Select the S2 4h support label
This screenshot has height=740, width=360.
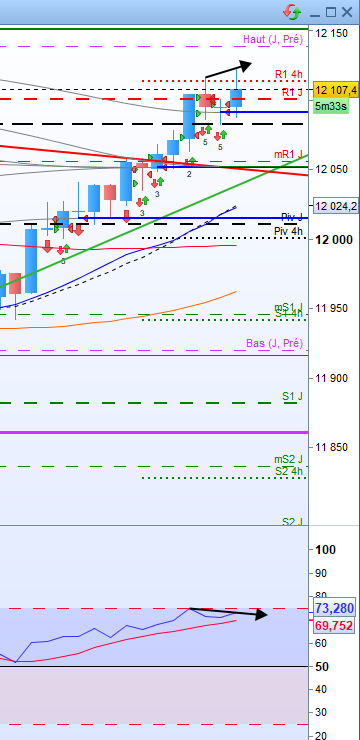tap(289, 471)
